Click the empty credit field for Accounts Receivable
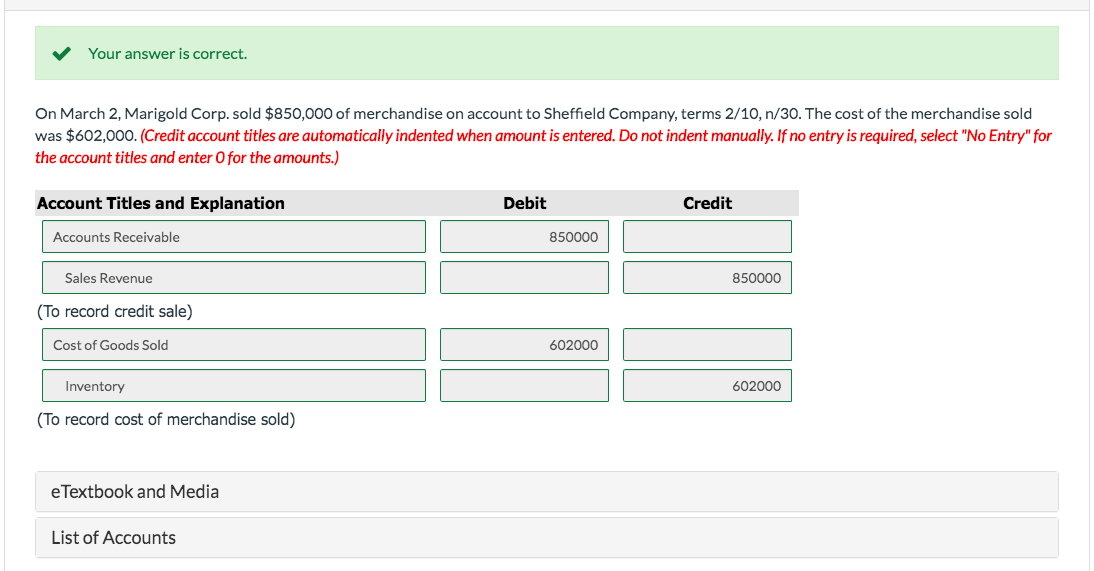 (707, 237)
